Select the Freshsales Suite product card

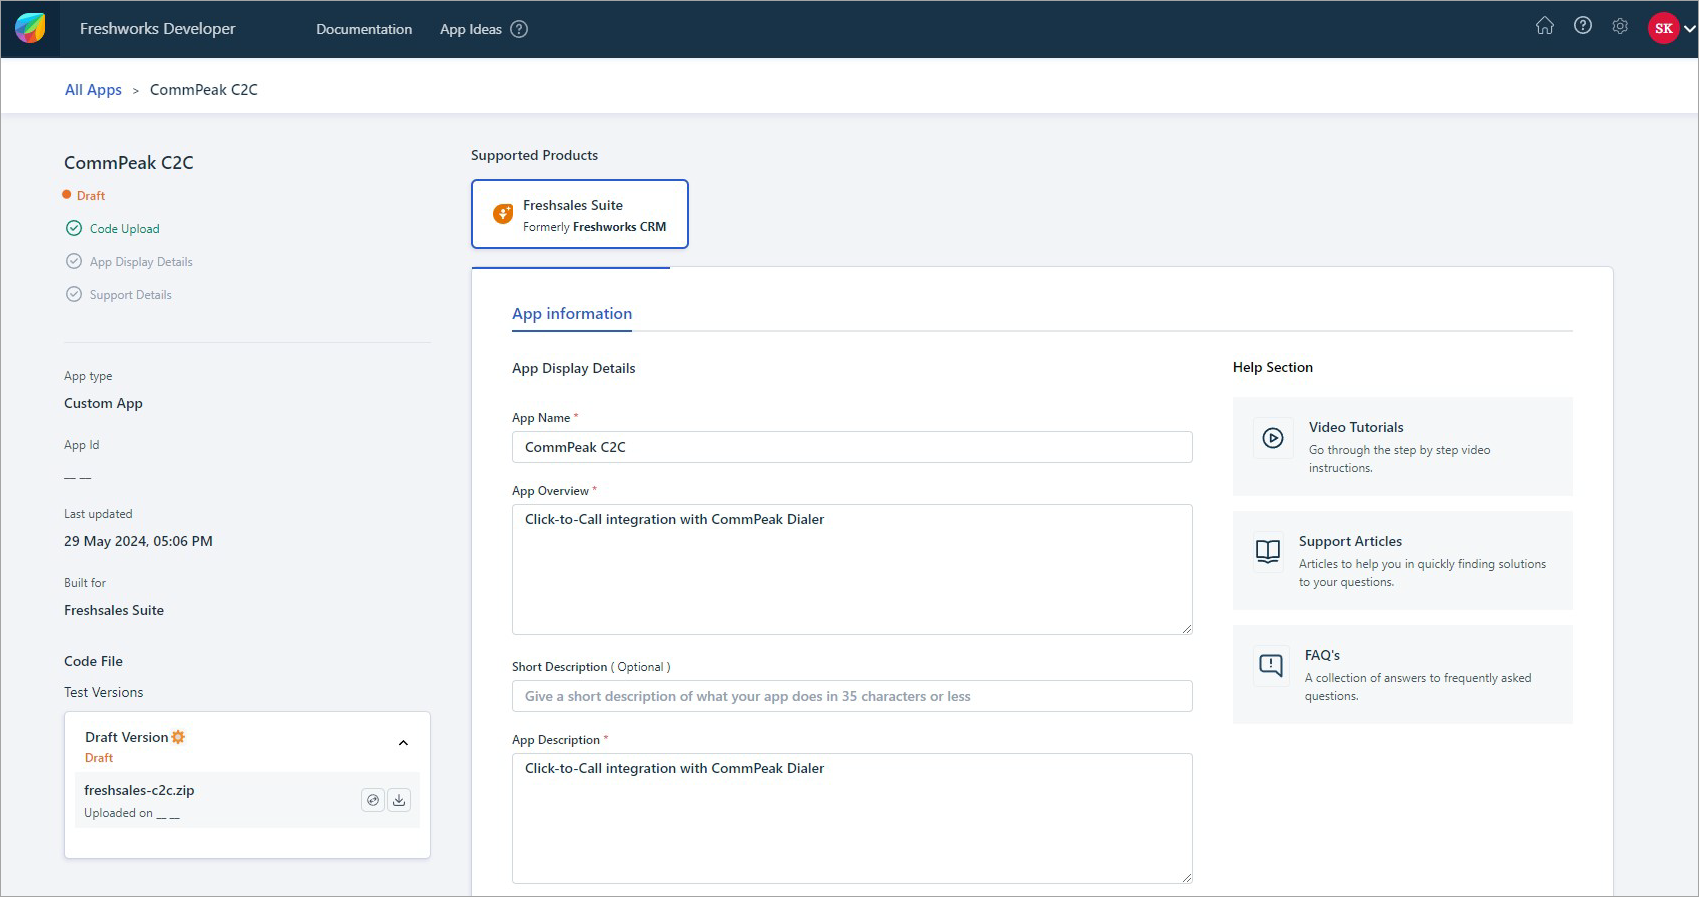(580, 214)
